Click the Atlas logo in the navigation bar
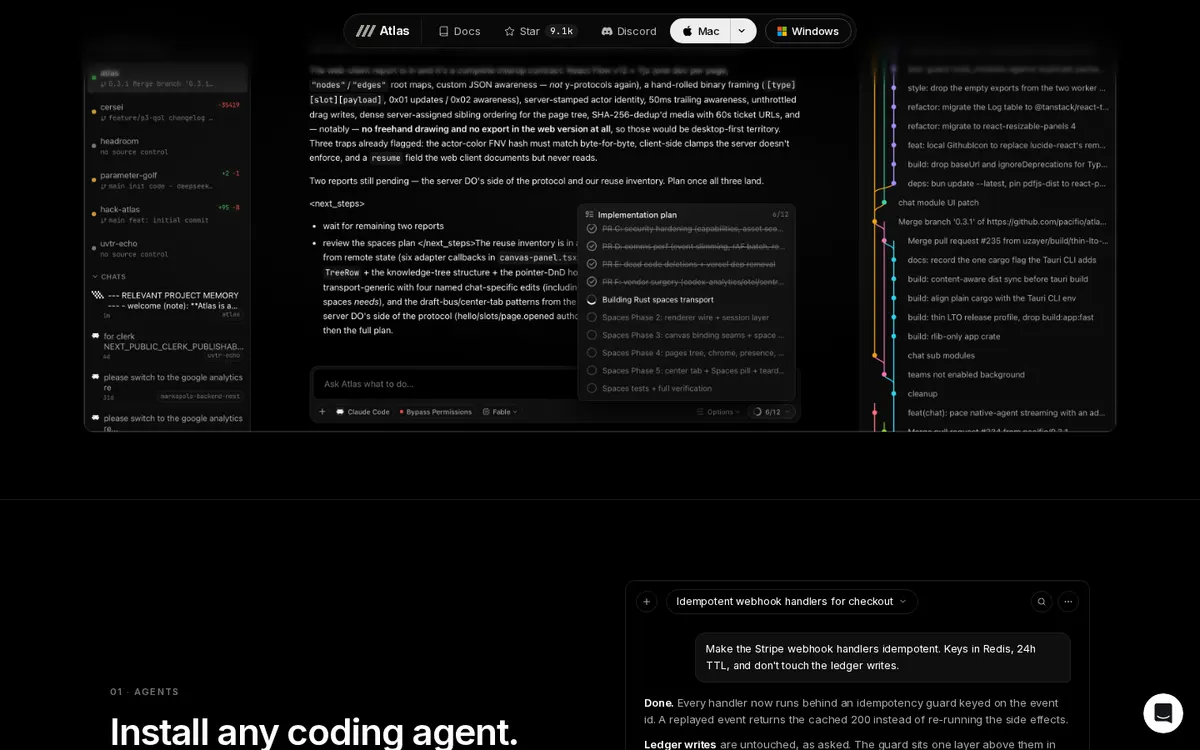The height and width of the screenshot is (750, 1200). [382, 31]
